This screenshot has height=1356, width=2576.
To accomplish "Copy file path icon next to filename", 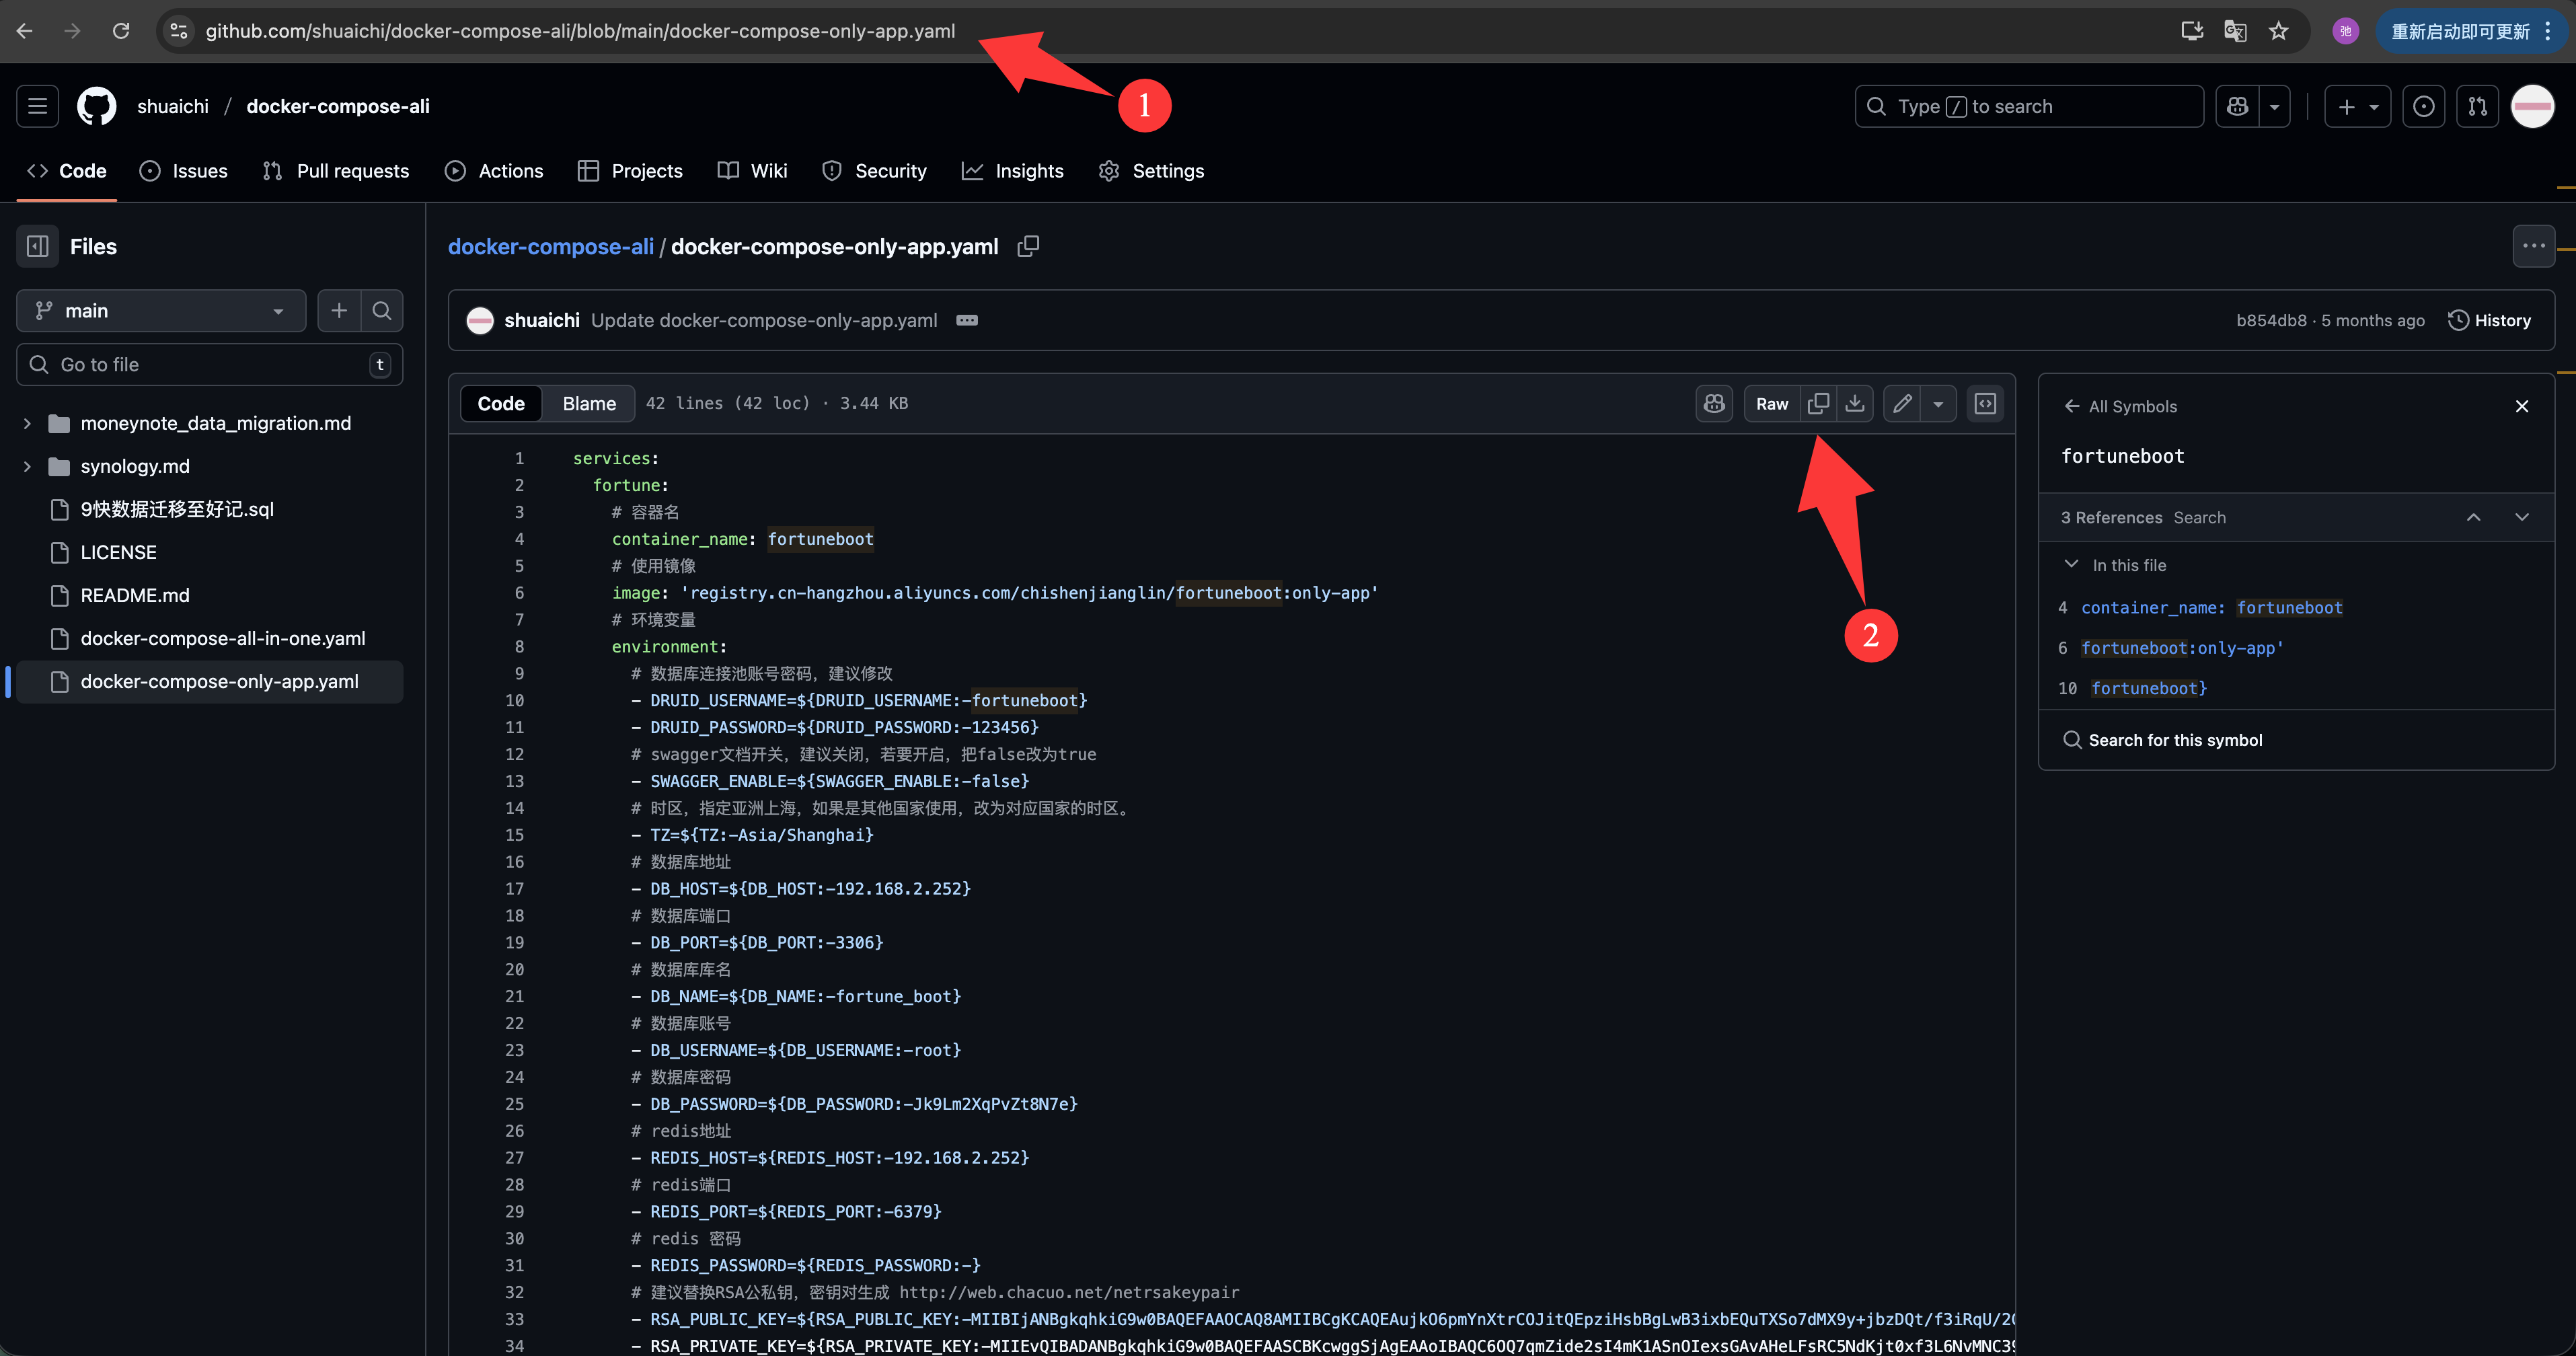I will [x=1028, y=246].
